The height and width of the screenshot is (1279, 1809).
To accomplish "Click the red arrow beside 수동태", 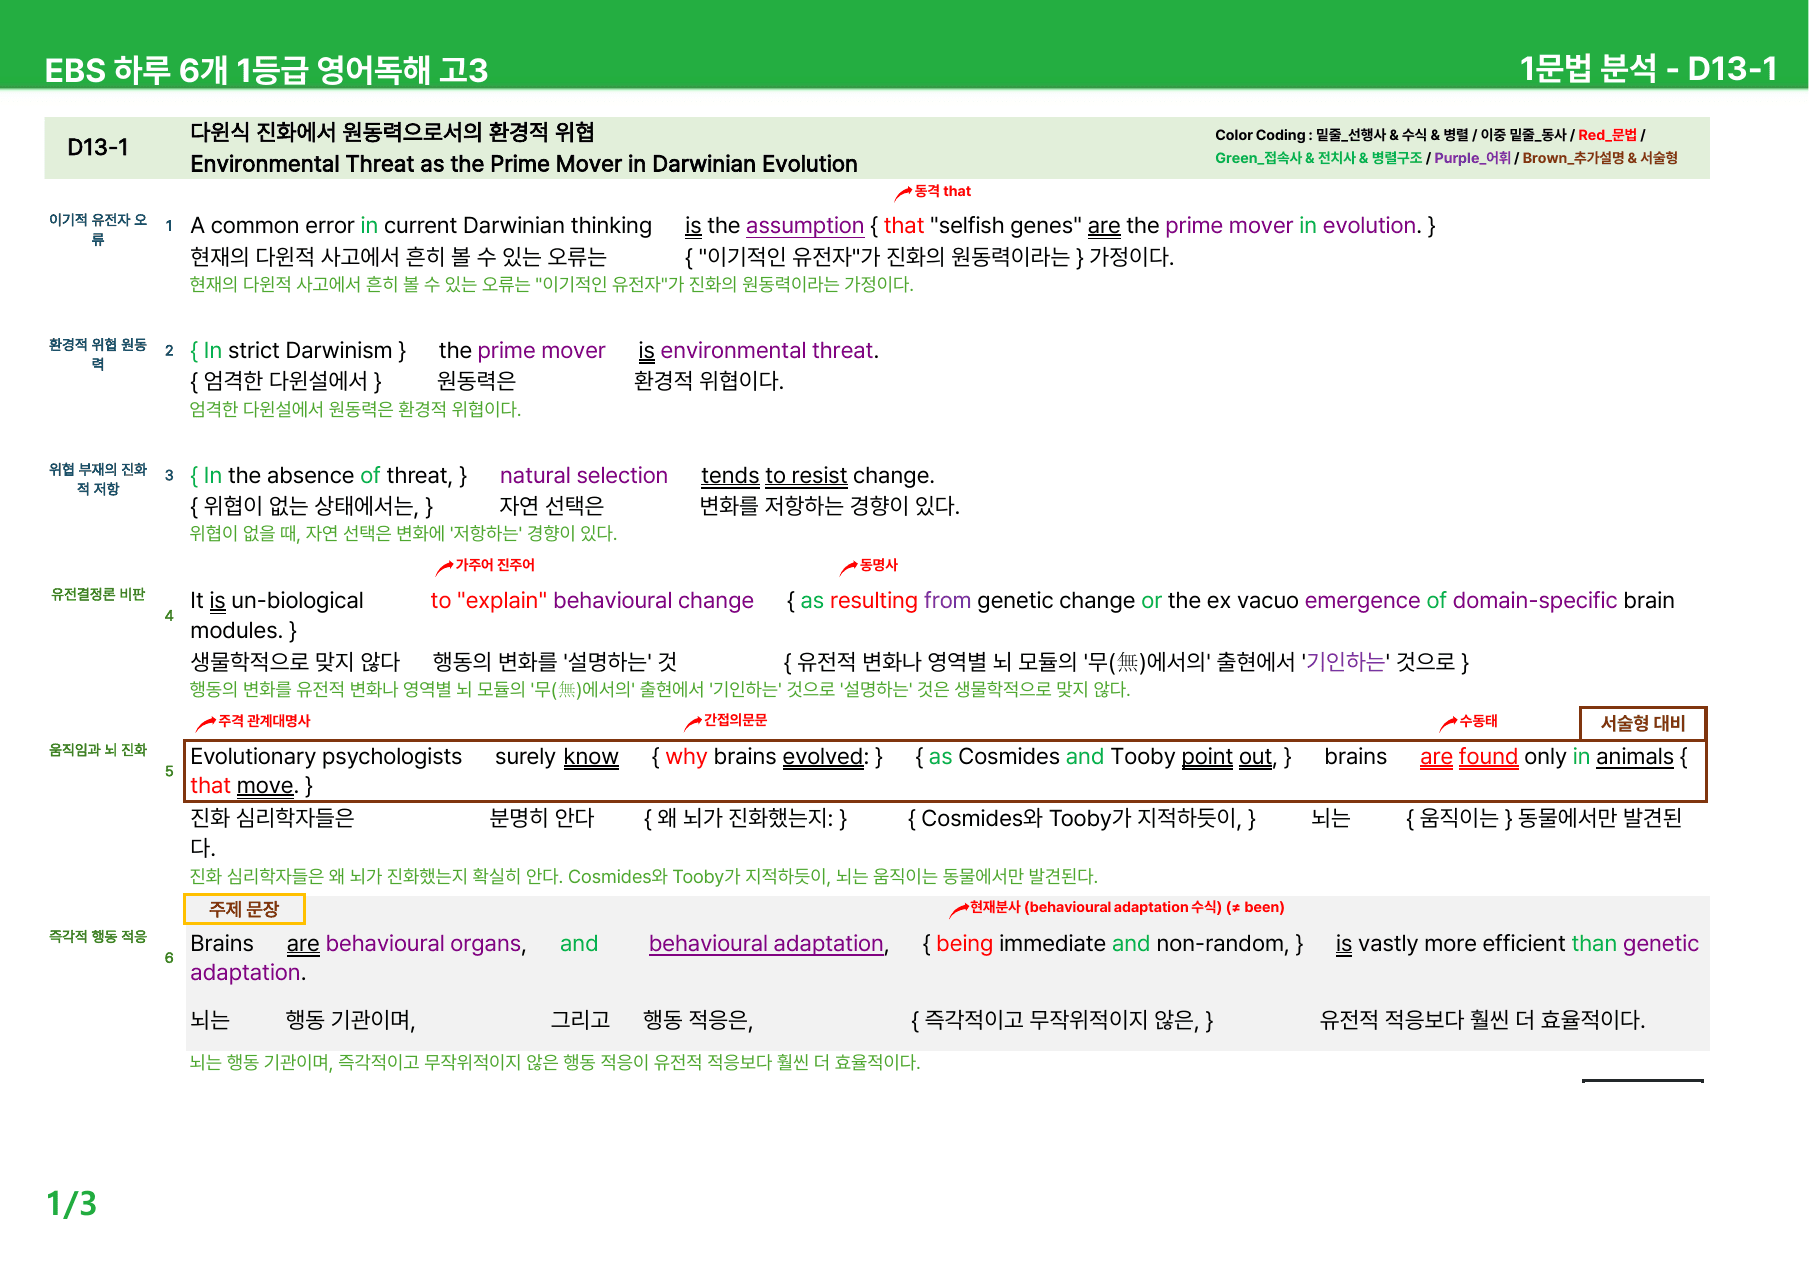I will pos(1448,722).
